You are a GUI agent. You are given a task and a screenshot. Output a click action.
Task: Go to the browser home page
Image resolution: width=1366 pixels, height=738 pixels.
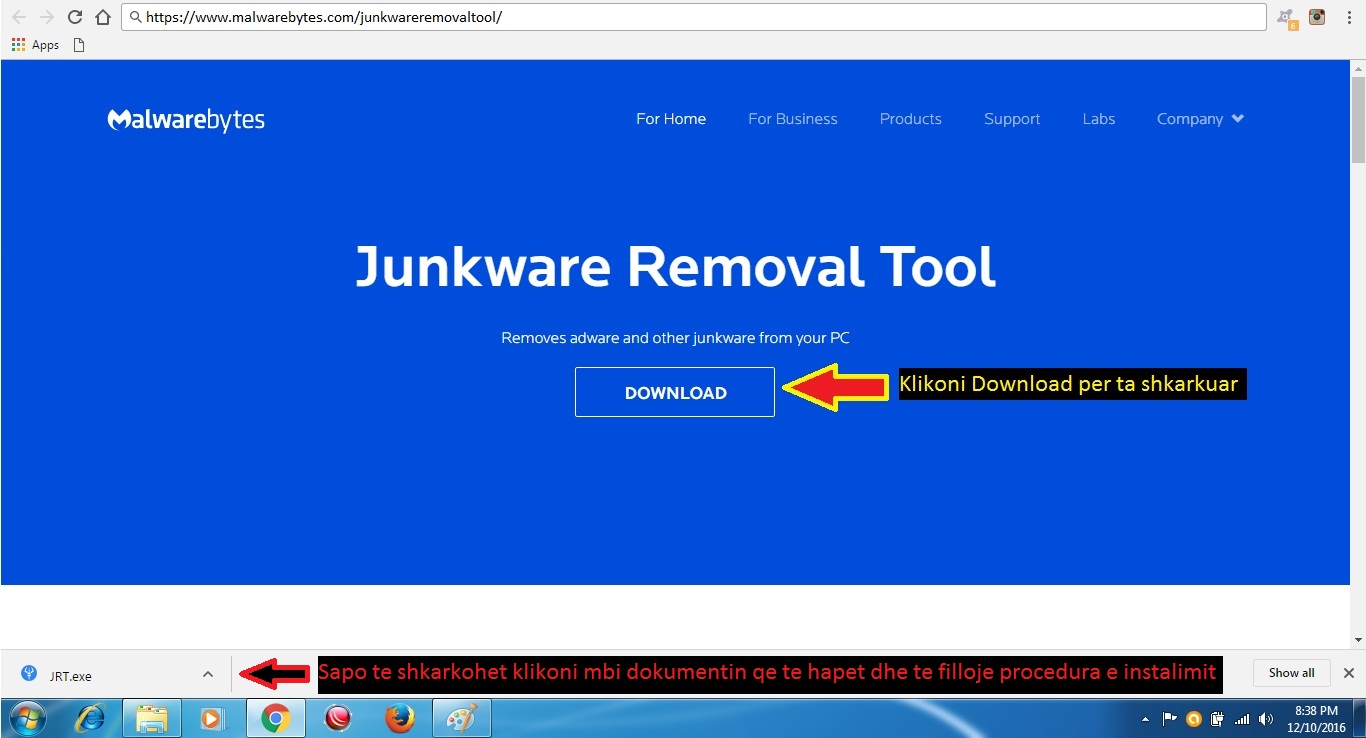pos(103,17)
